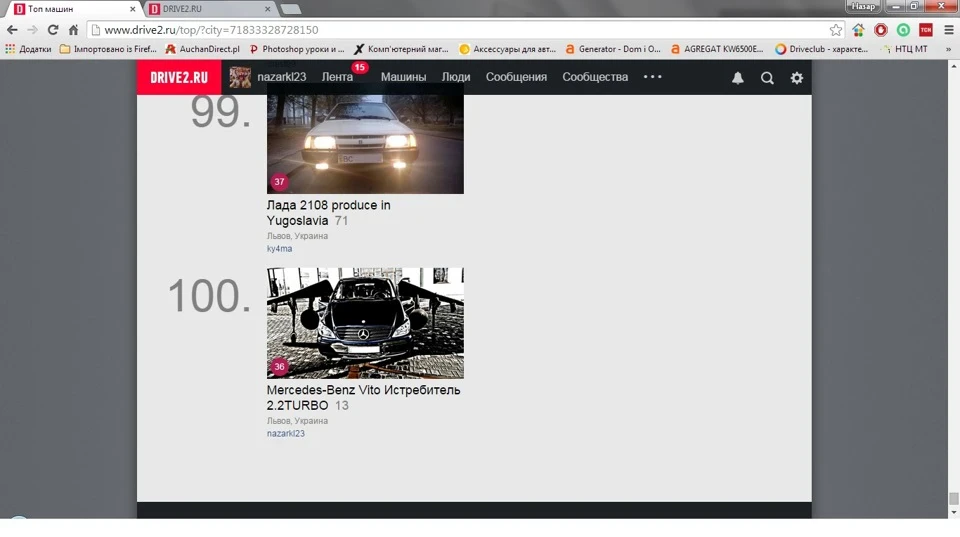Screen dimensions: 960x537
Task: Open the nazarkl23 profile in header
Action: tap(282, 77)
